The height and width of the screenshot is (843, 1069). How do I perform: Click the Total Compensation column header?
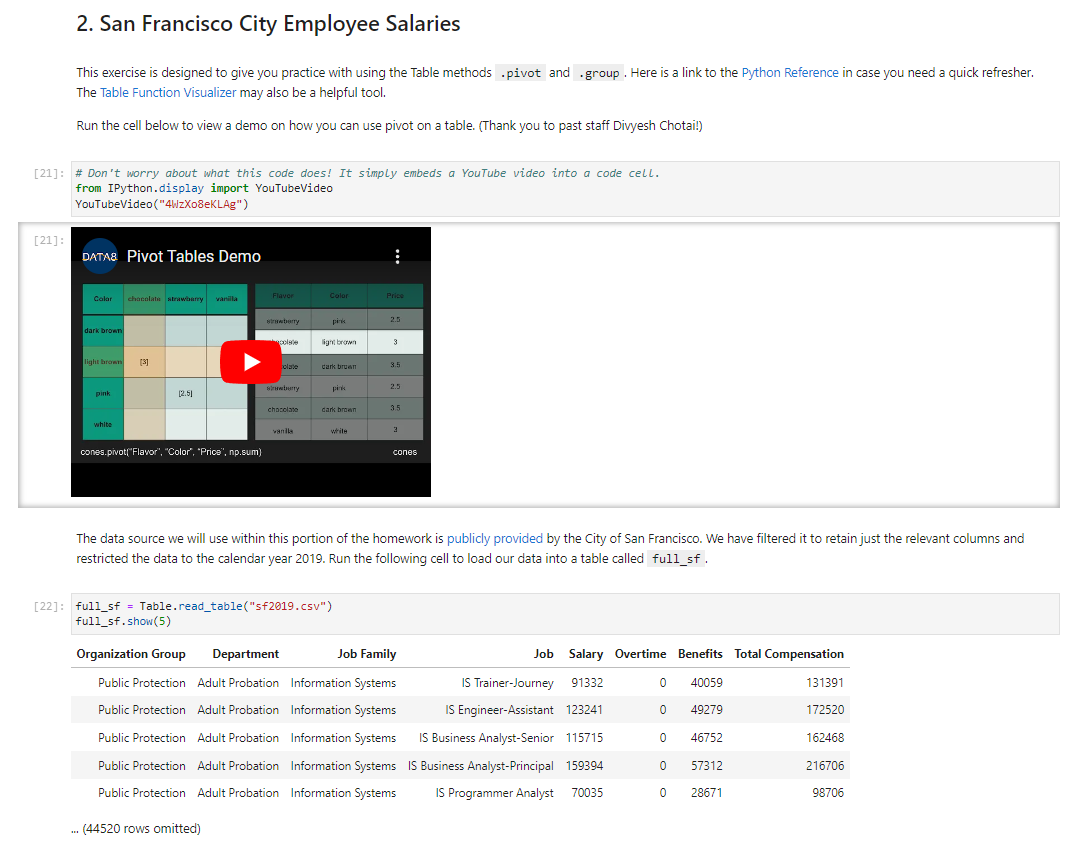pyautogui.click(x=789, y=654)
